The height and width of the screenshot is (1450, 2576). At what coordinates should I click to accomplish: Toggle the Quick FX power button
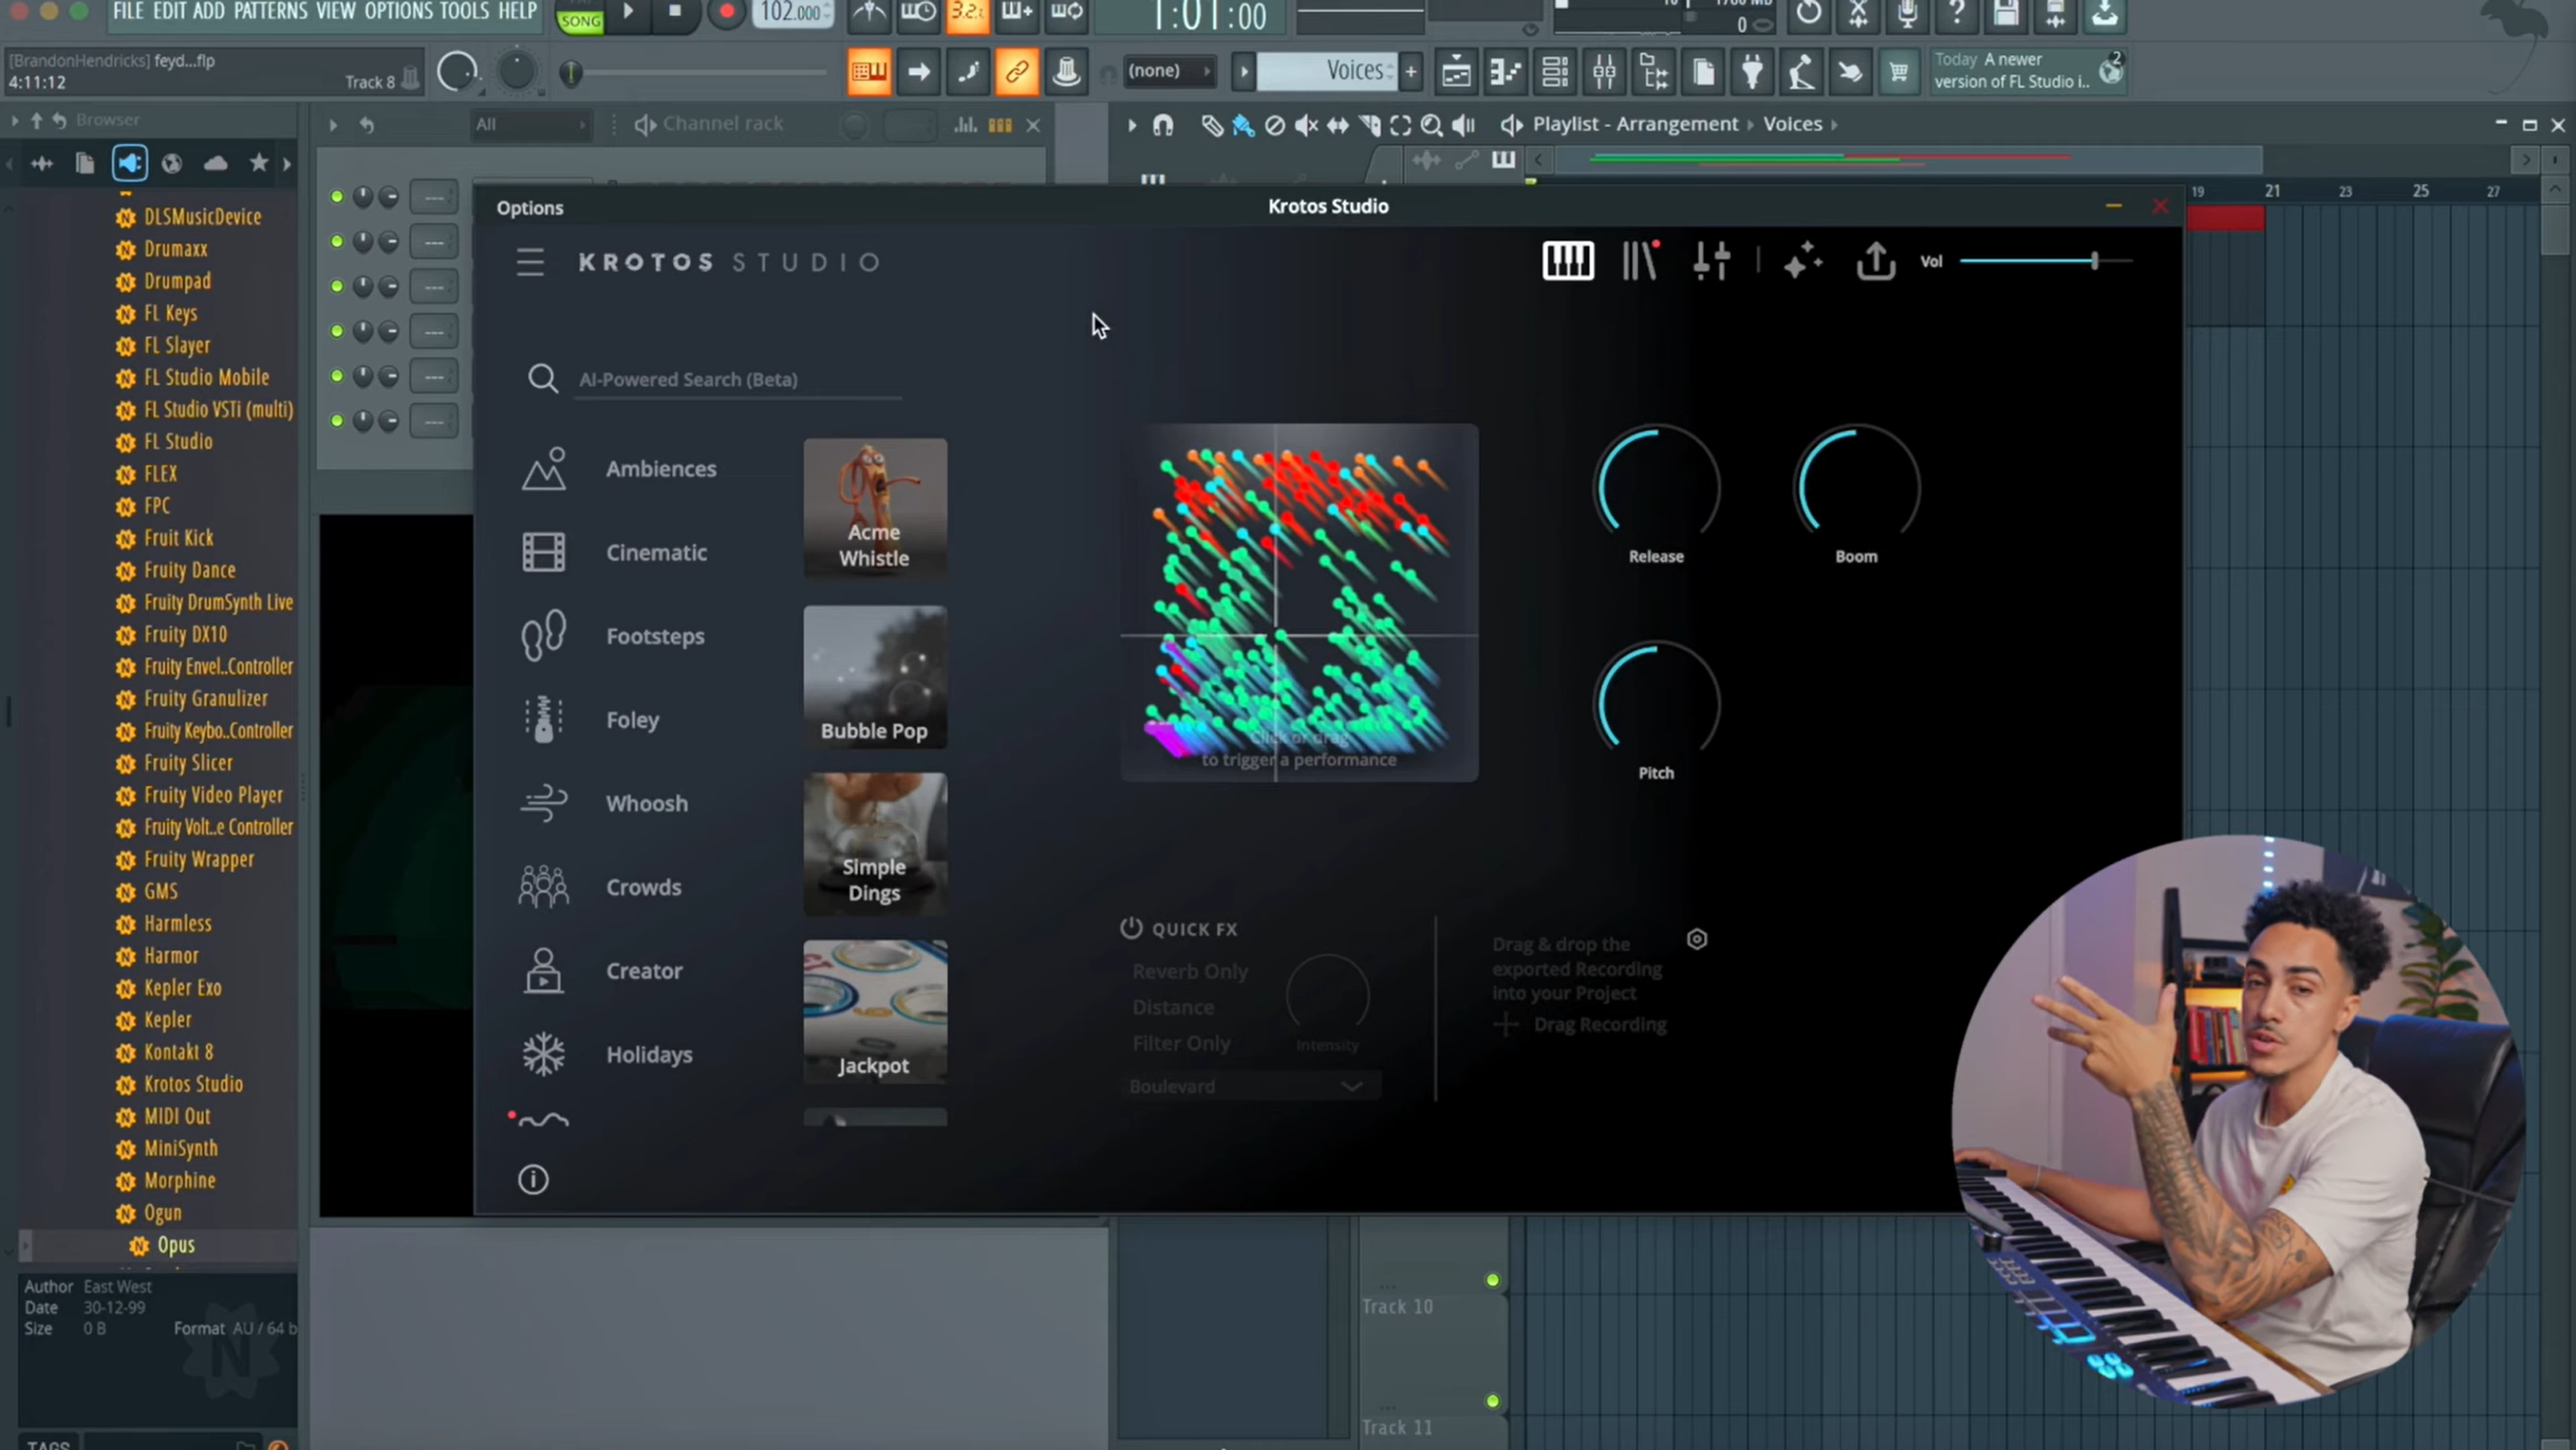point(1131,928)
